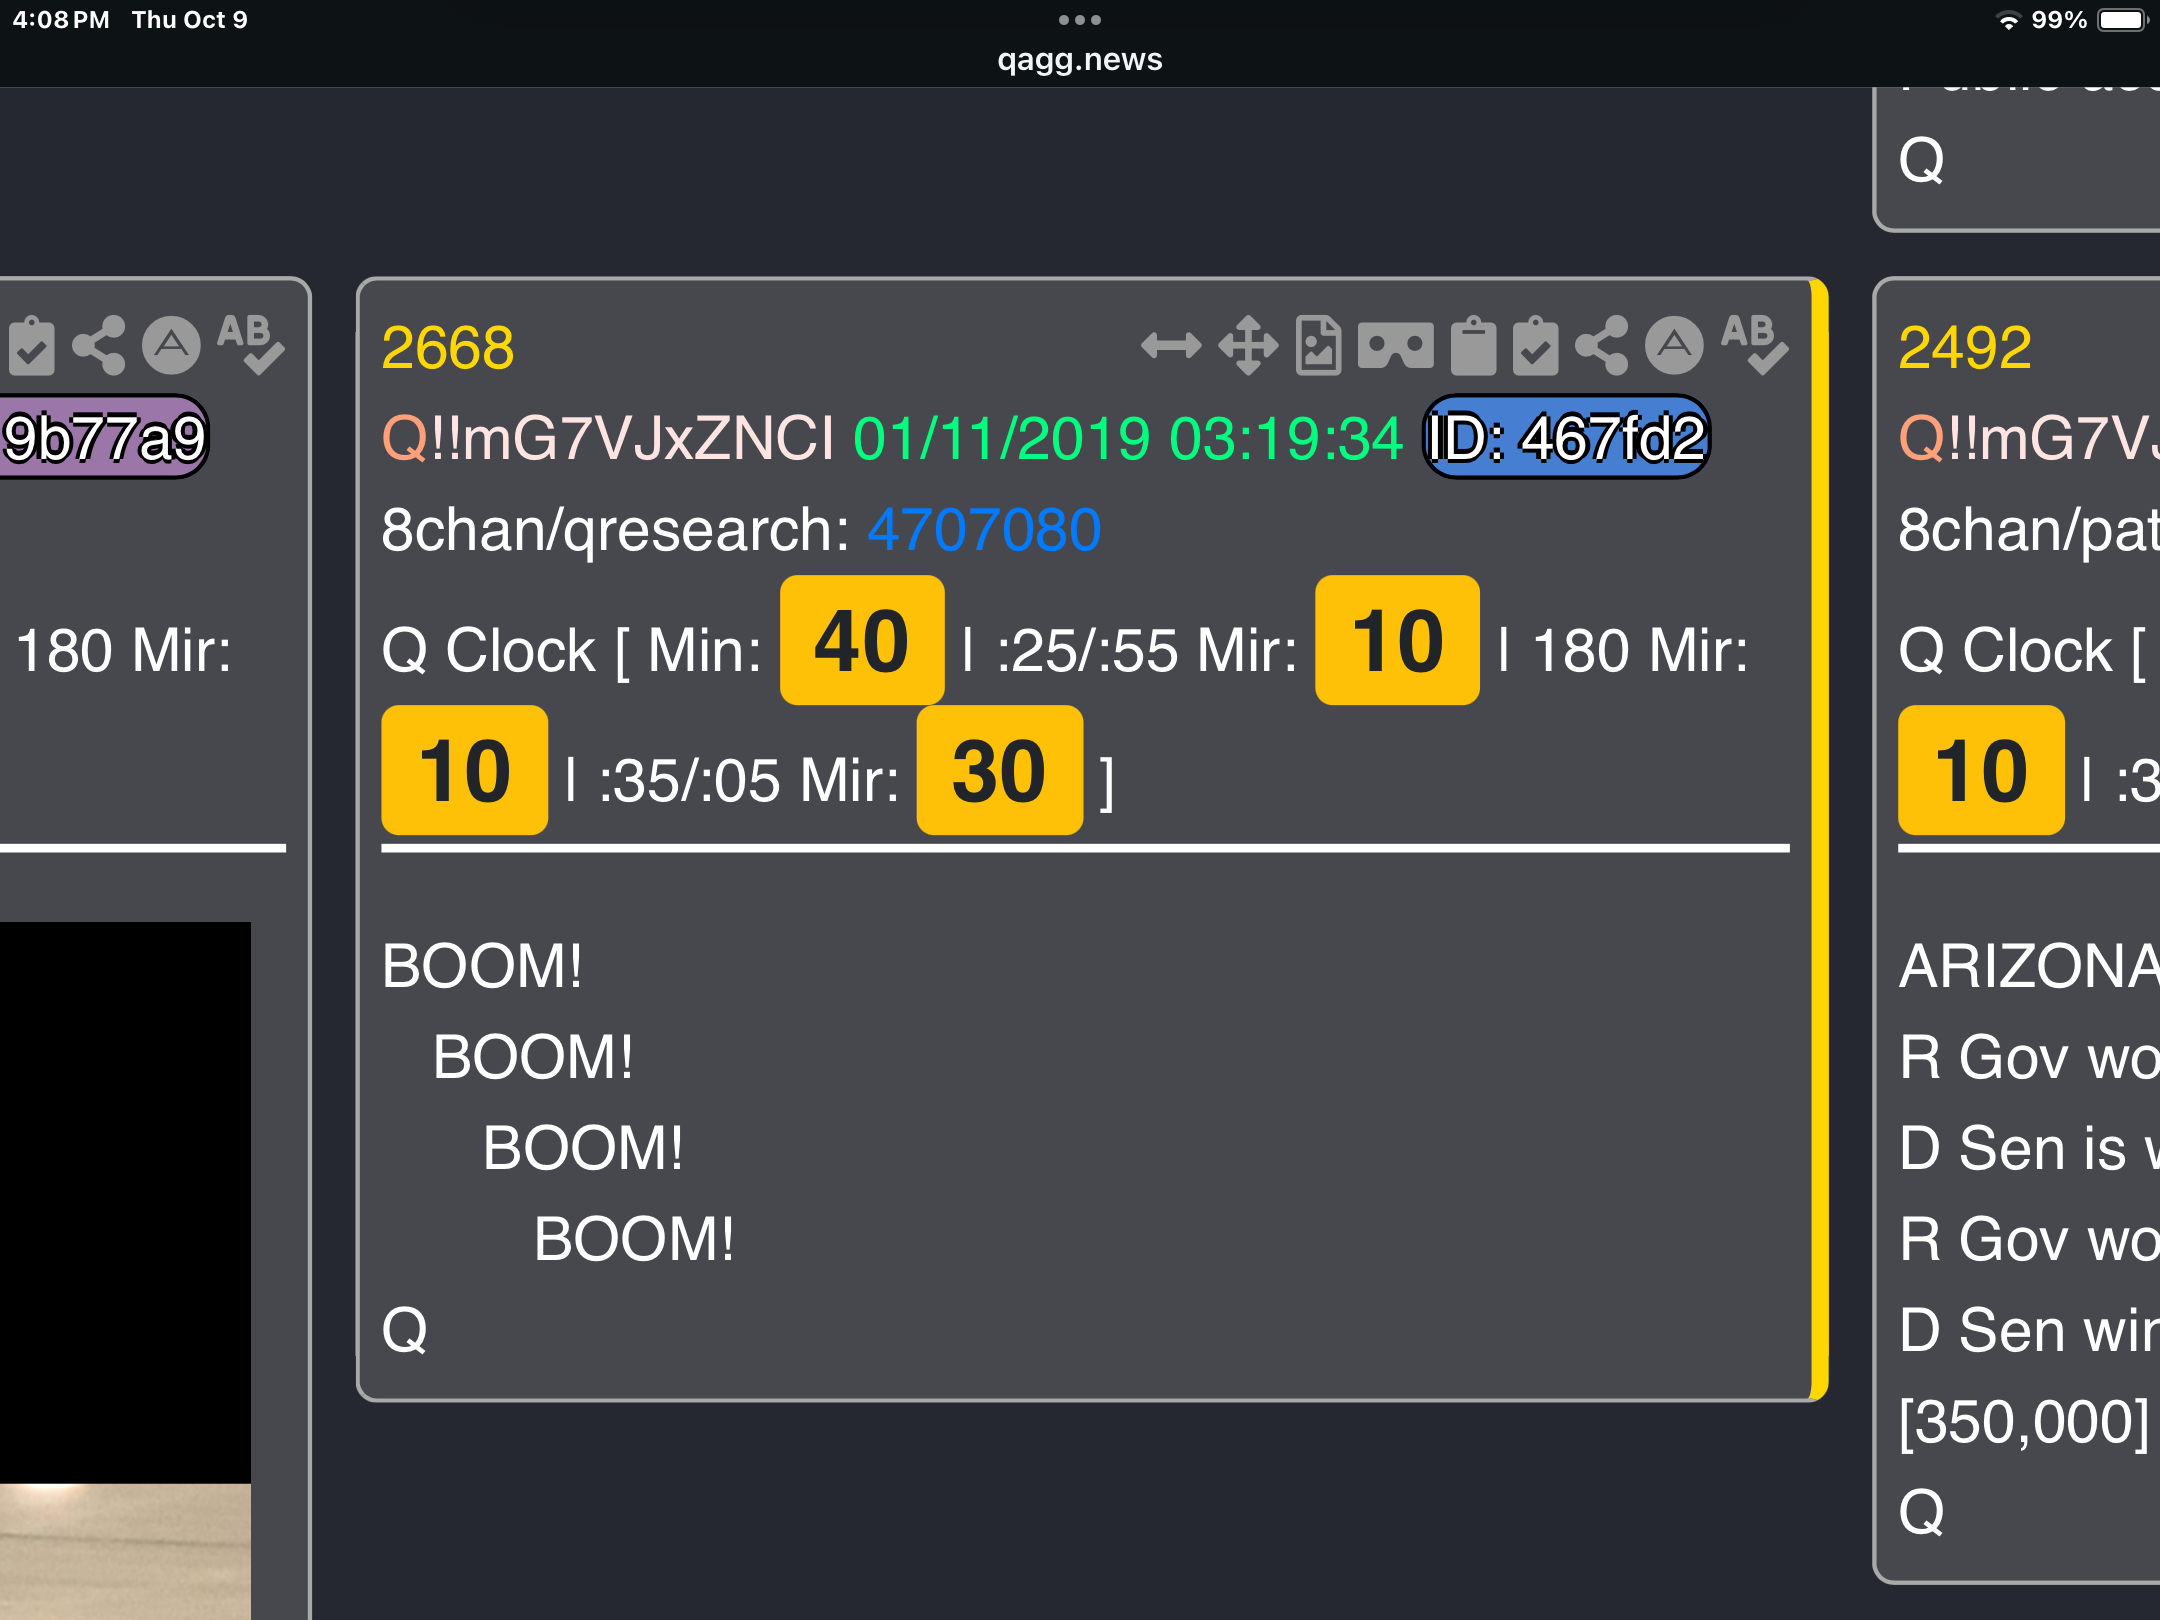Click the clipboard checkmark icon on post 2668
Viewport: 2160px width, 1620px height.
[1535, 346]
